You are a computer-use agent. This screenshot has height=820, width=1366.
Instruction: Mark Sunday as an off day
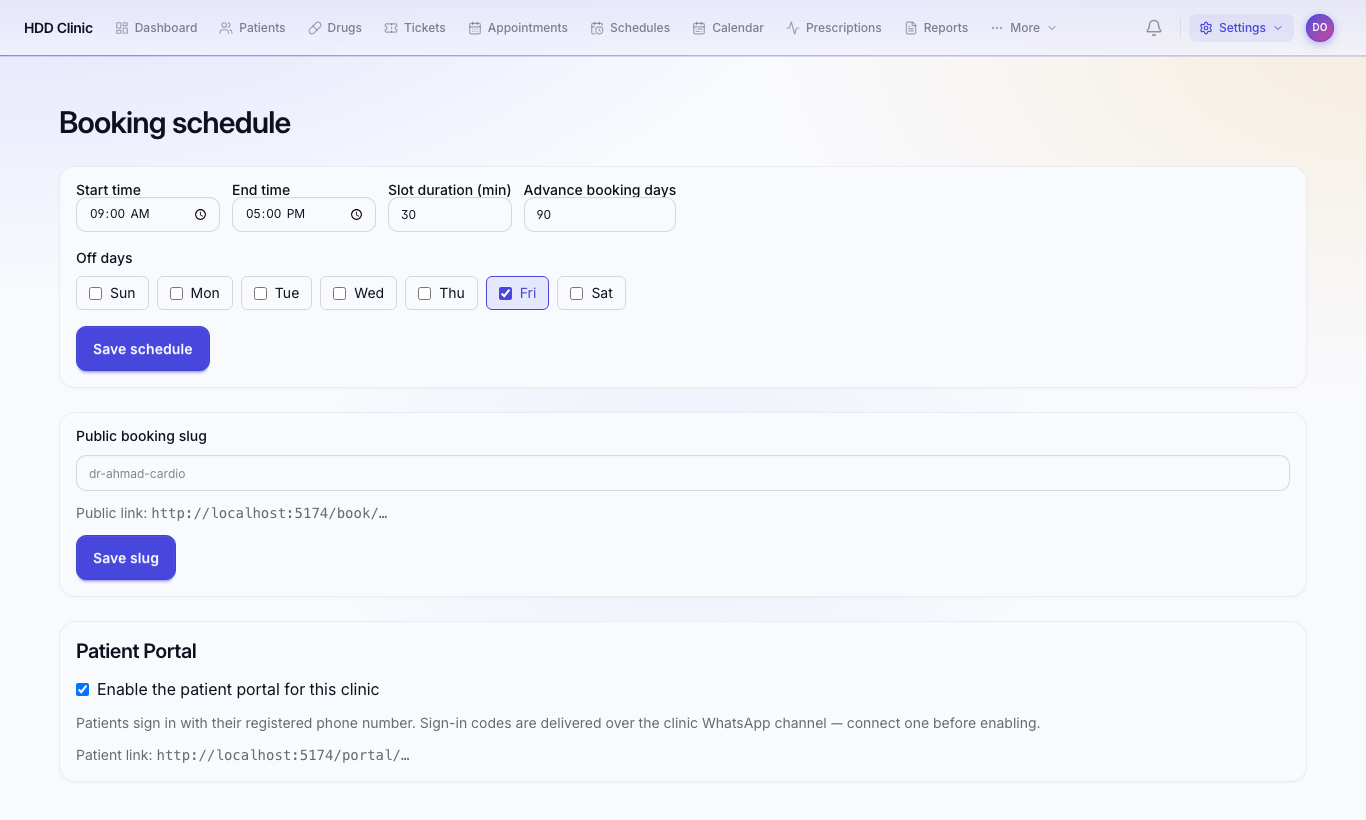pos(96,293)
